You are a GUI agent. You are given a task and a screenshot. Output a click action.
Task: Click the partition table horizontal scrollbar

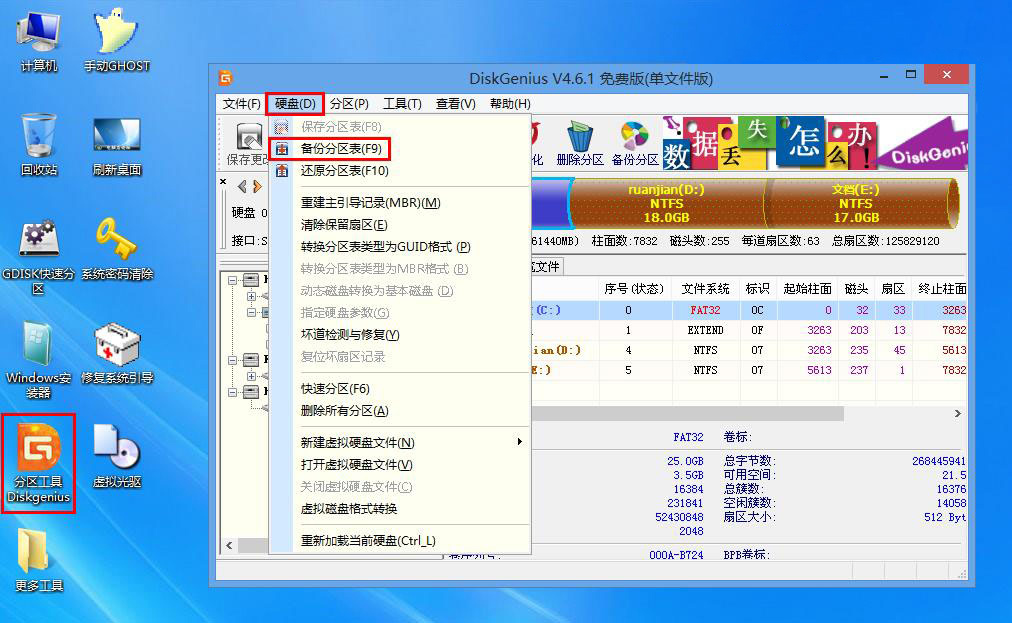click(687, 413)
